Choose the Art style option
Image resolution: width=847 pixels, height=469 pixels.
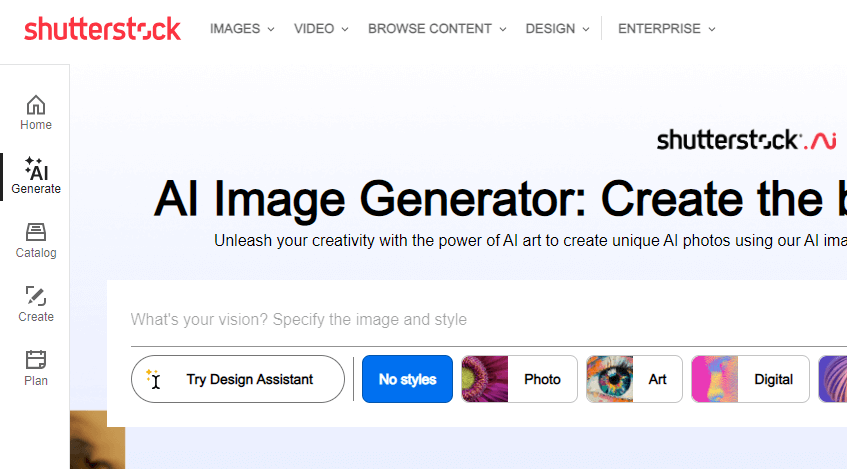pos(634,379)
